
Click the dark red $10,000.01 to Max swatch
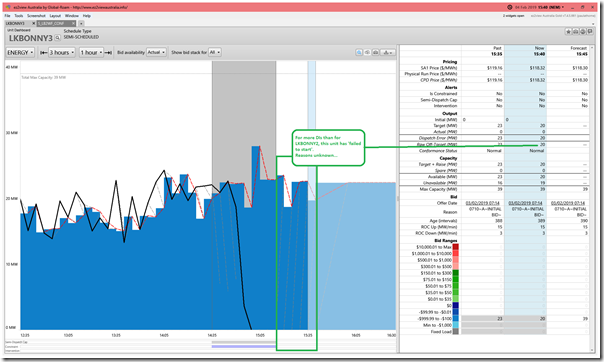(455, 247)
